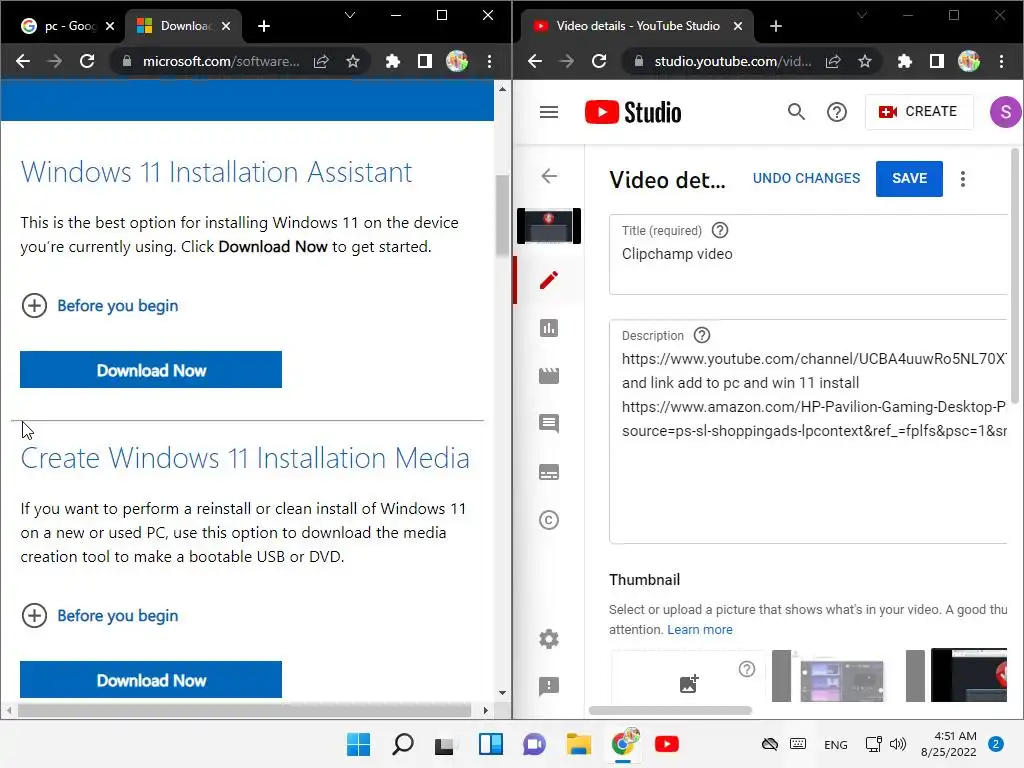Click the Studio horizontal scrollbar

670,710
